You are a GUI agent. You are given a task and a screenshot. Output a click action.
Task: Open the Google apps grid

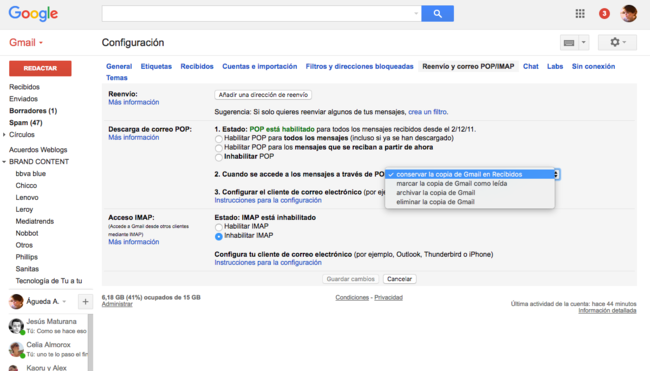(x=580, y=14)
